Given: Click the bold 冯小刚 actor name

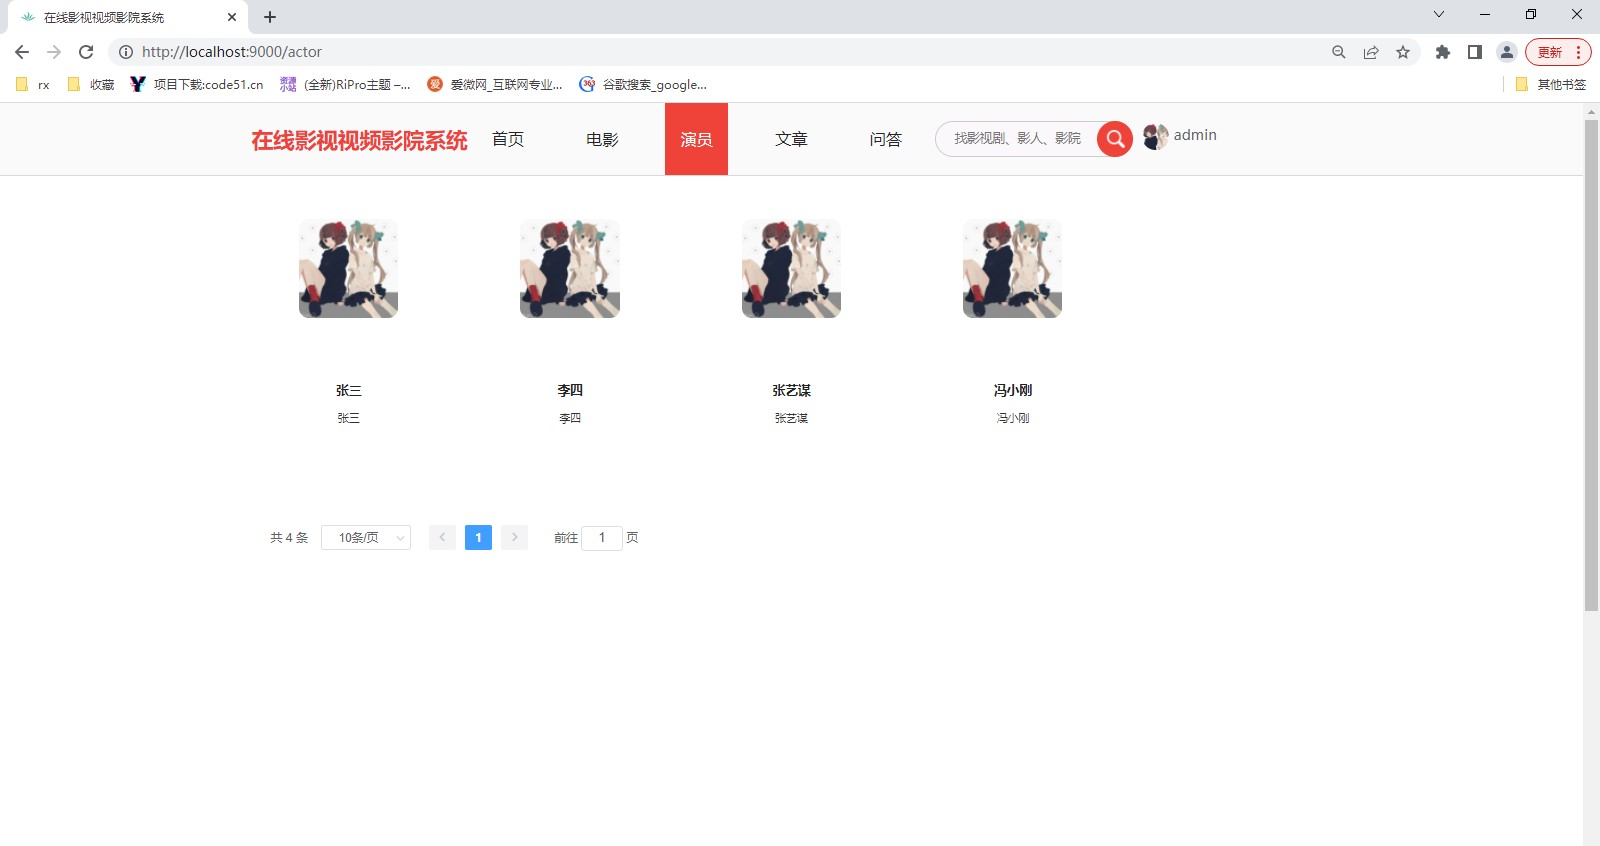Looking at the screenshot, I should pyautogui.click(x=1012, y=390).
